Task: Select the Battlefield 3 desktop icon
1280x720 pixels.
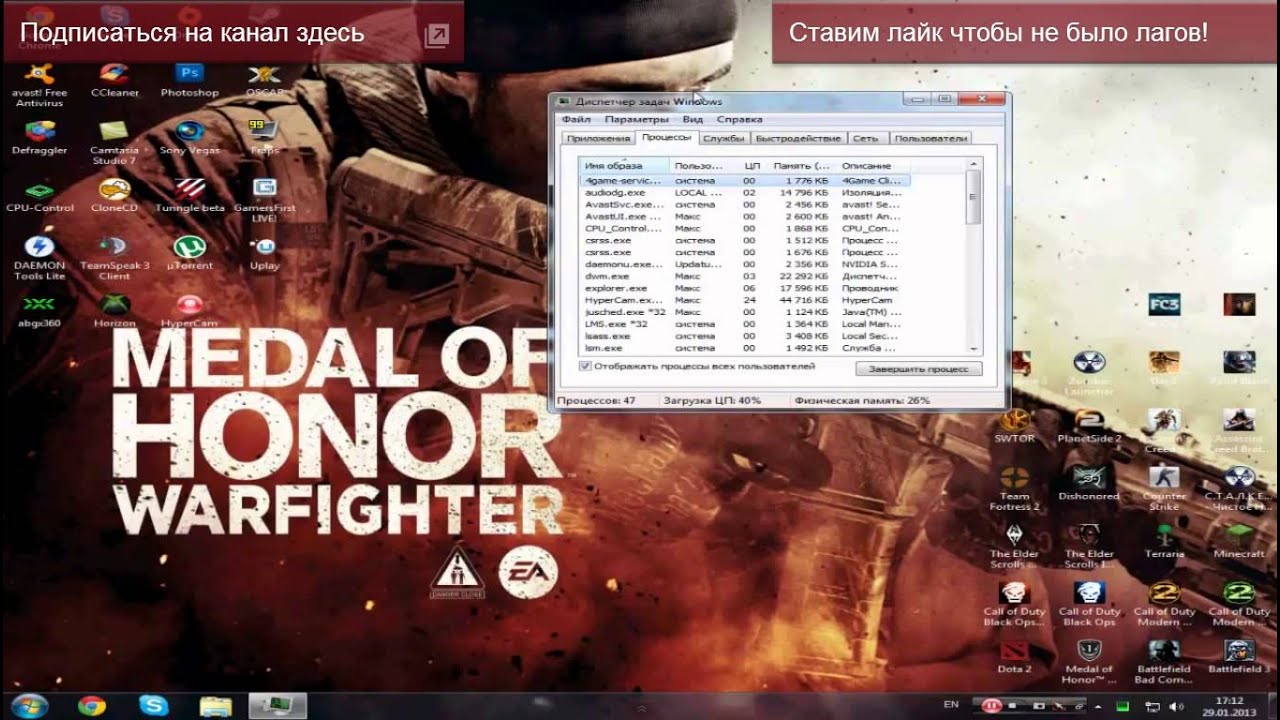Action: coord(1239,656)
